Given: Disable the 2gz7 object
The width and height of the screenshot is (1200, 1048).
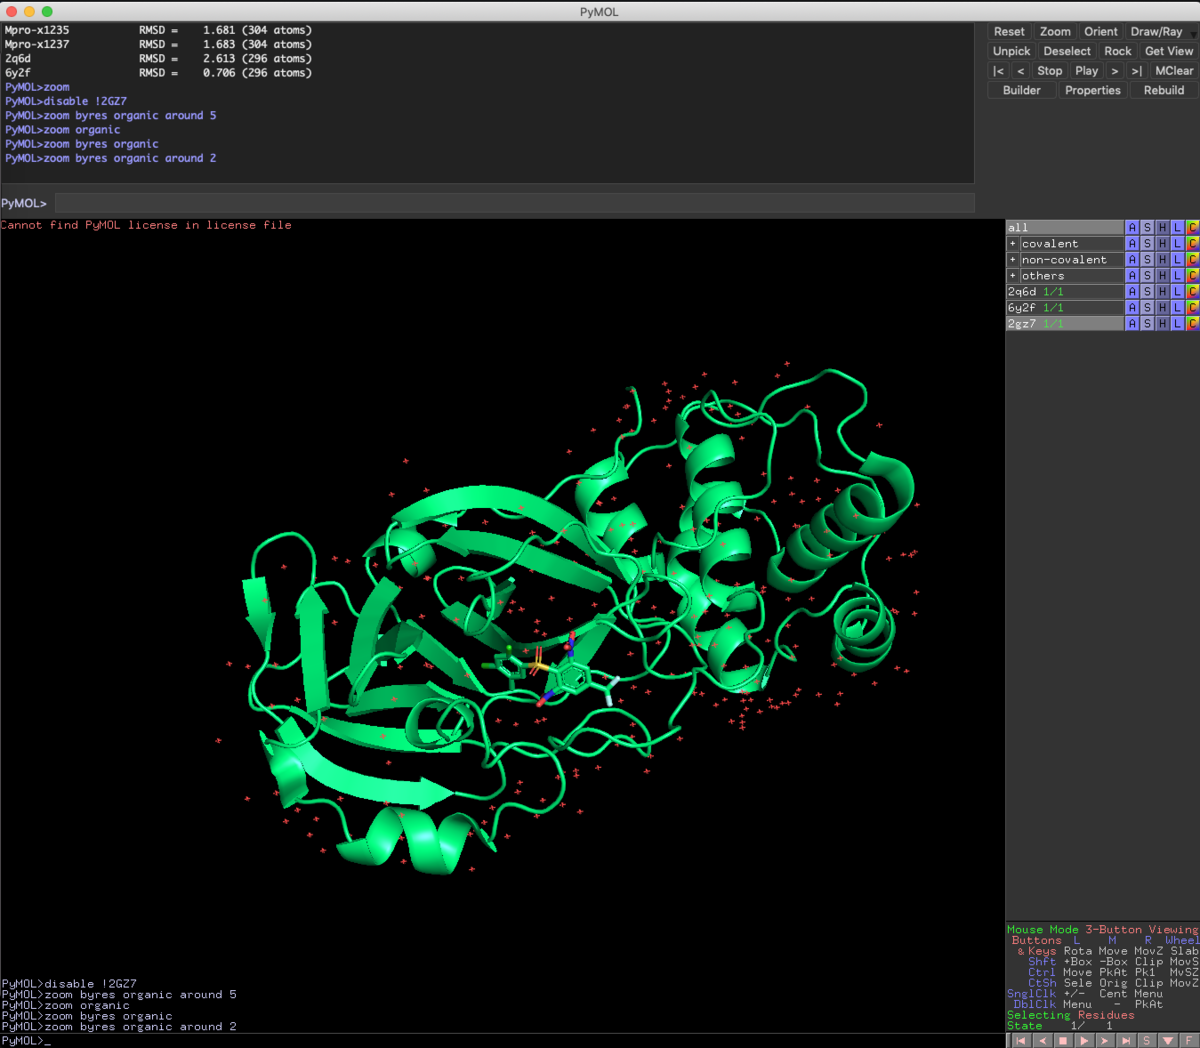Looking at the screenshot, I should [x=1065, y=324].
